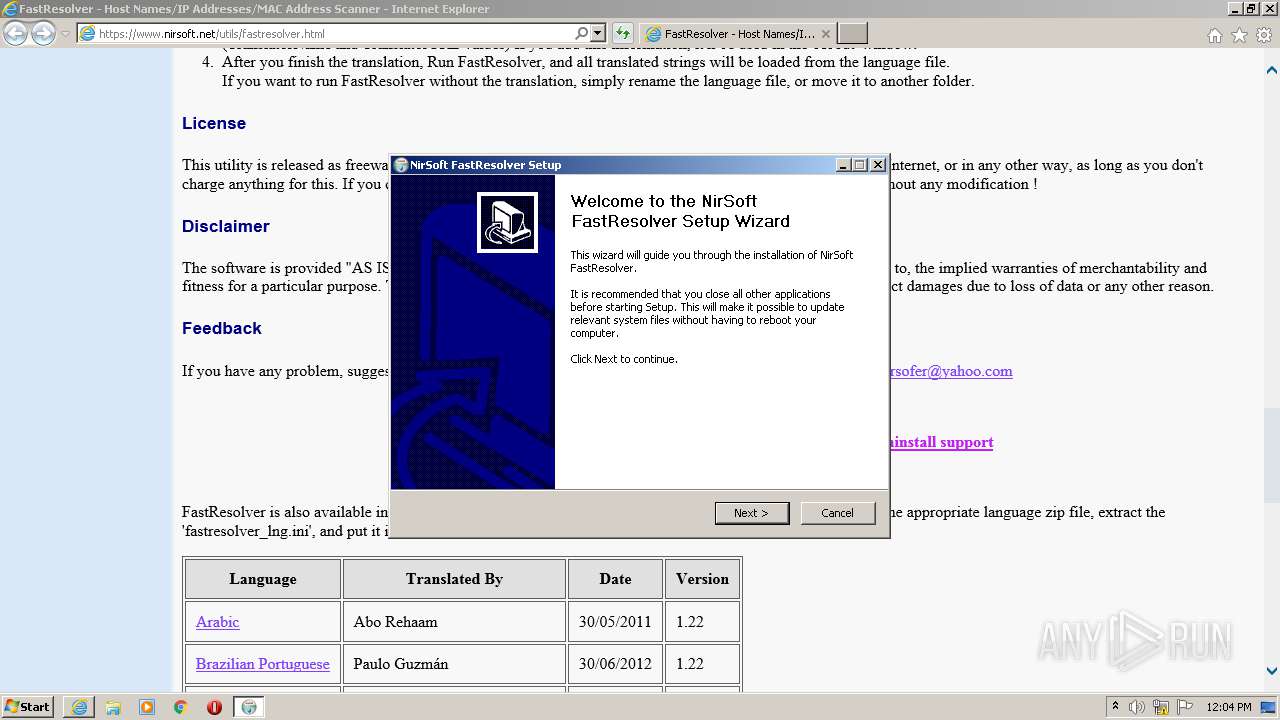Click the License heading
This screenshot has height=720, width=1280.
(214, 123)
